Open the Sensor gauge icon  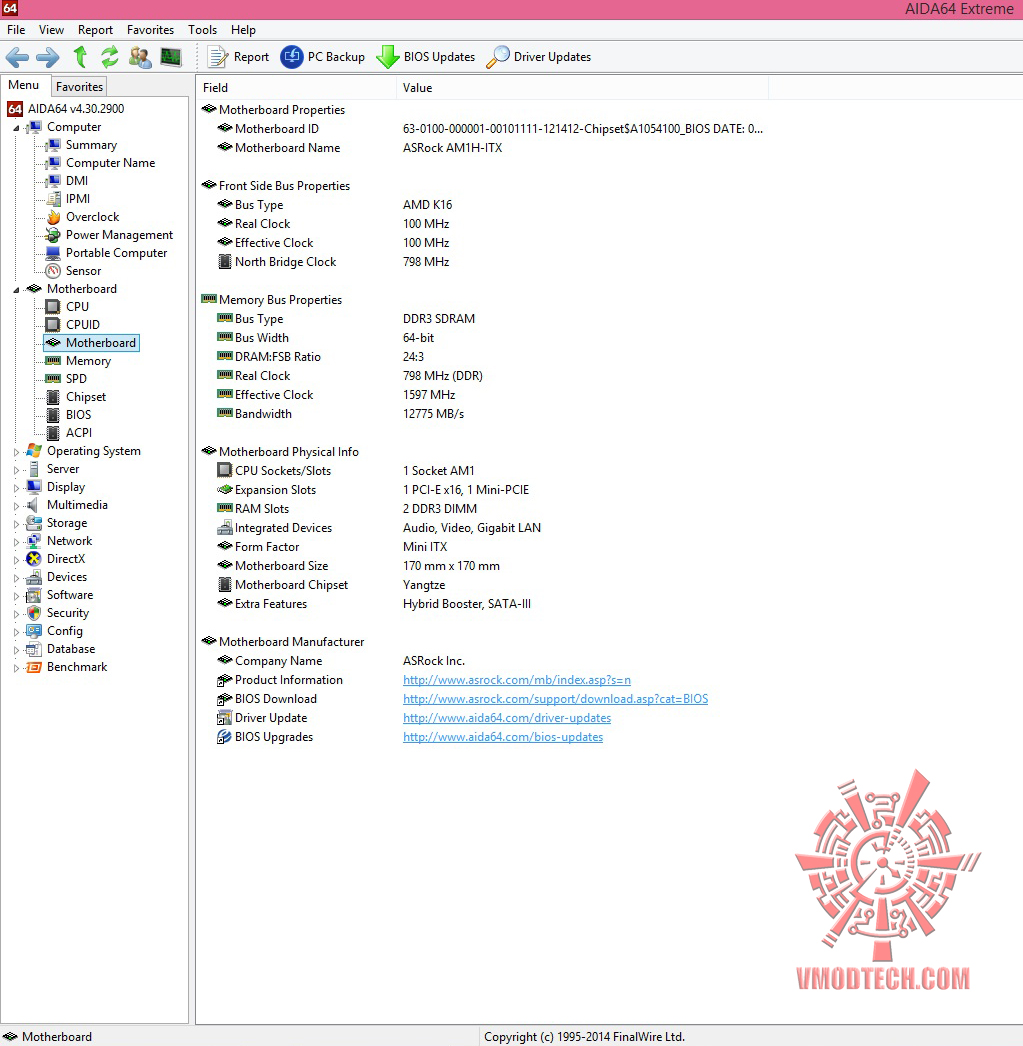(53, 271)
